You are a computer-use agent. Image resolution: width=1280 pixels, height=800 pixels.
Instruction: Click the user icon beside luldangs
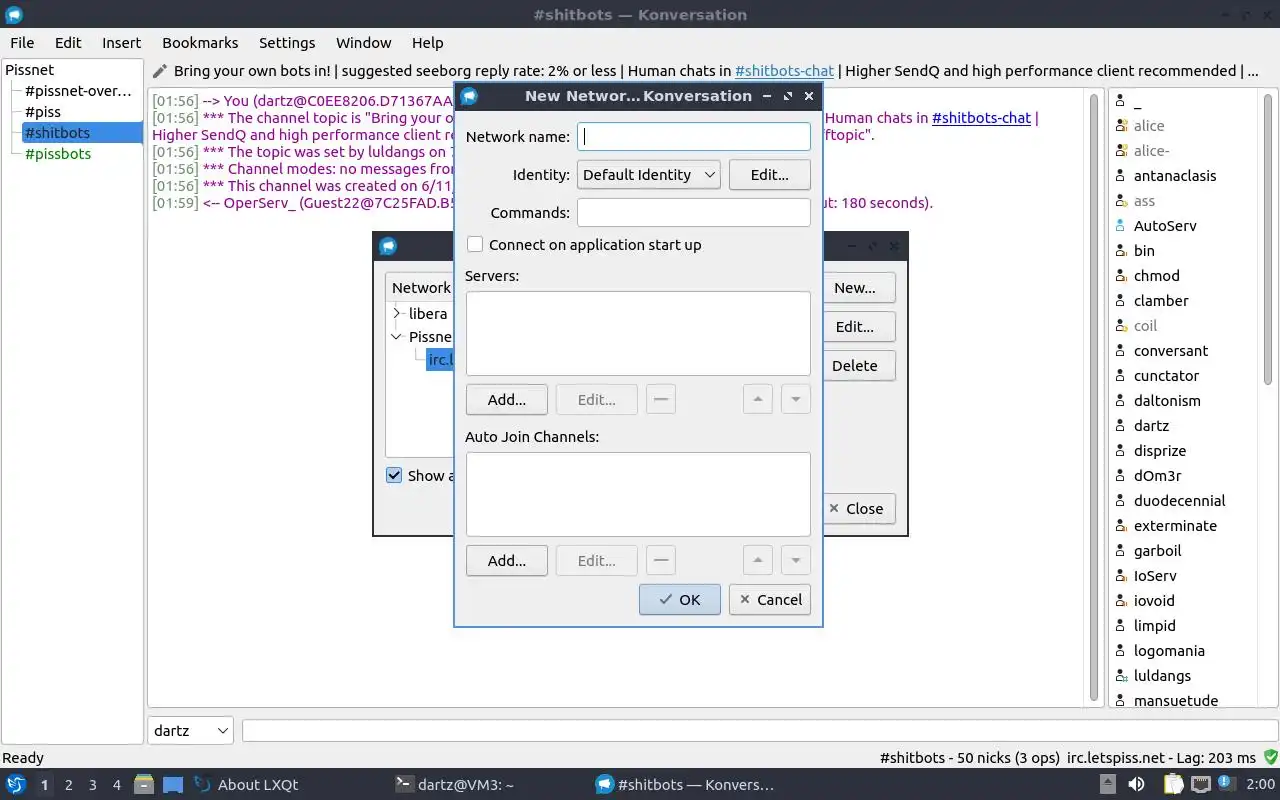(1121, 676)
